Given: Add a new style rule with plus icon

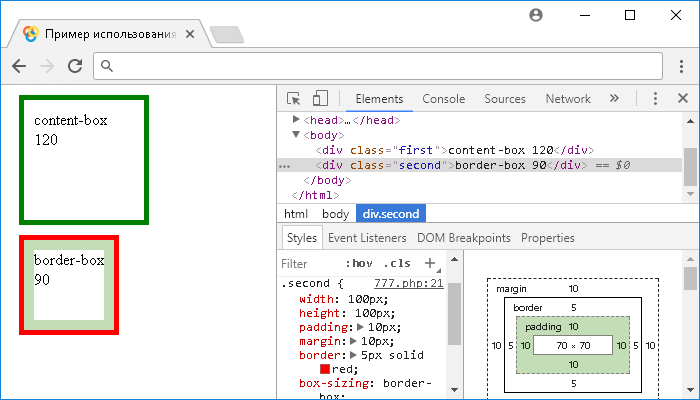Looking at the screenshot, I should [430, 263].
